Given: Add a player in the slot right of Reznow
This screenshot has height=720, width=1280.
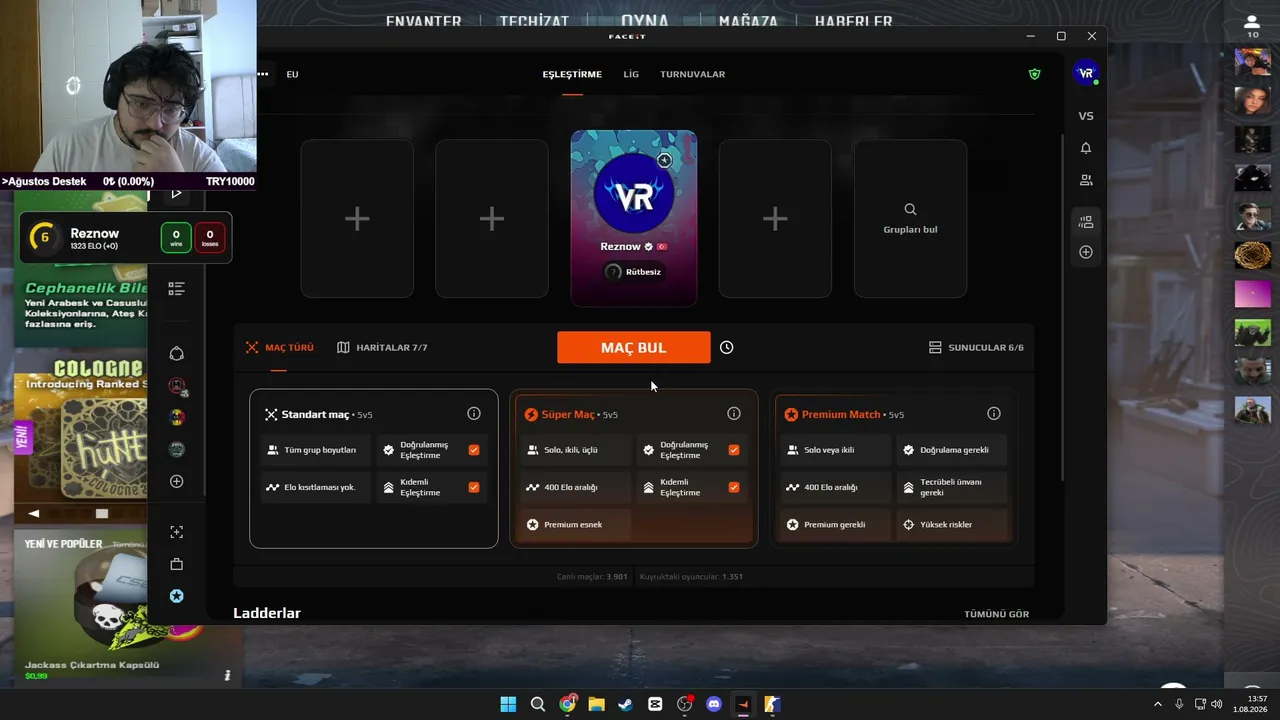Looking at the screenshot, I should pos(775,218).
